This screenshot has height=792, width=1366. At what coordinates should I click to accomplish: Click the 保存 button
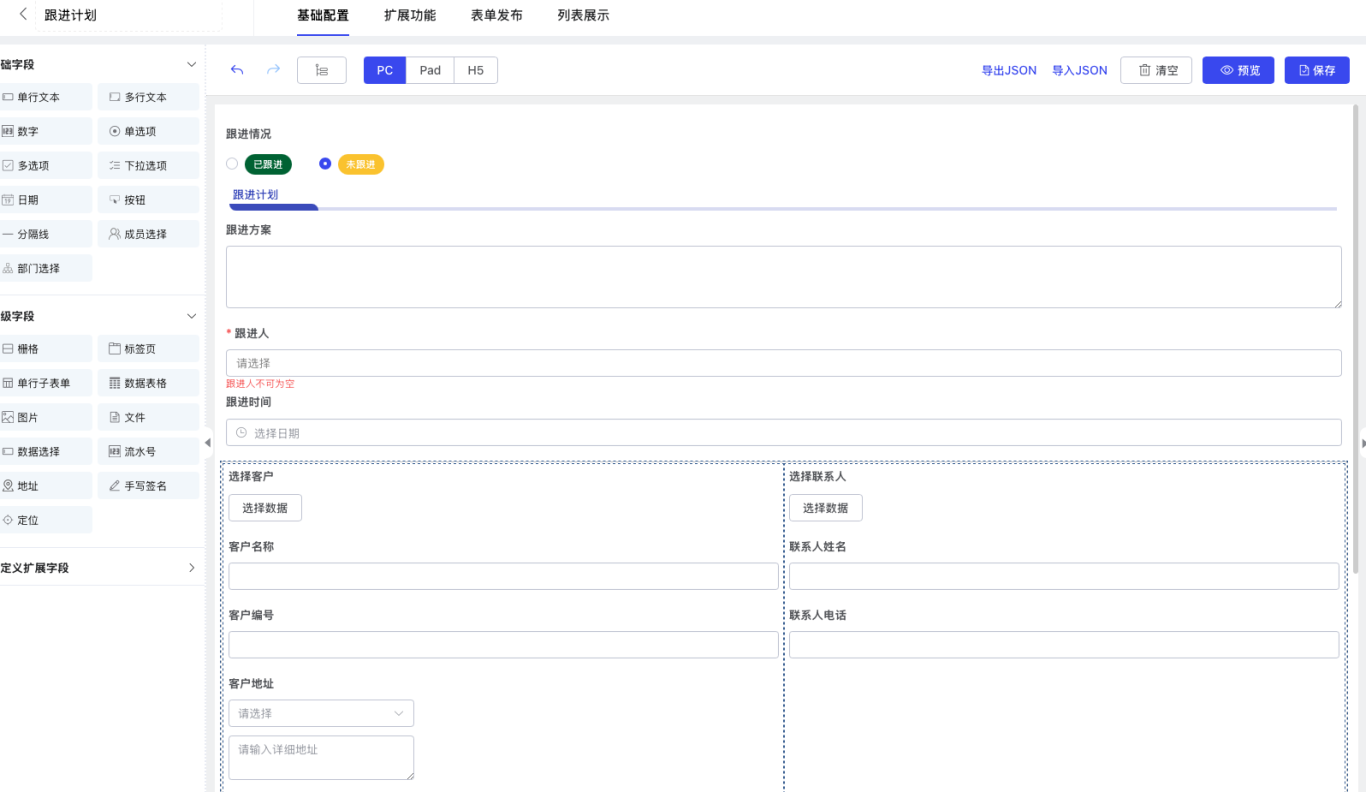[1317, 70]
